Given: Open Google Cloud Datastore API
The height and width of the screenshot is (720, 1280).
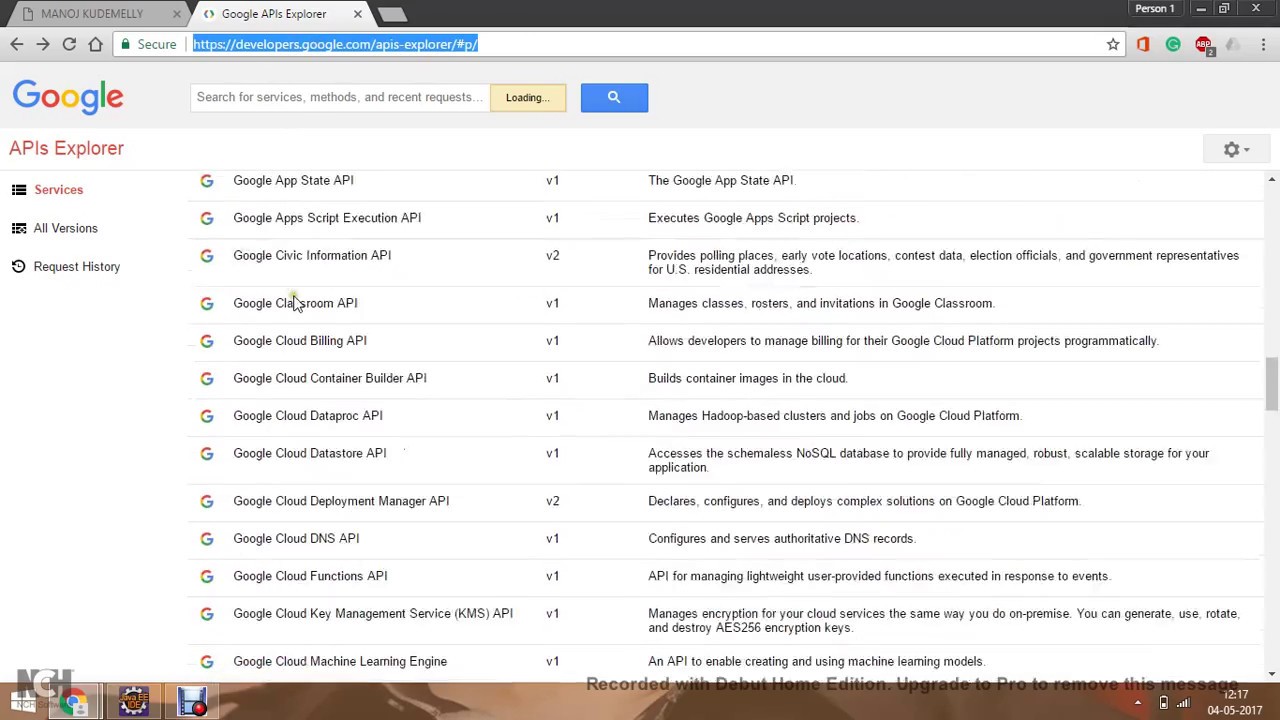Looking at the screenshot, I should tap(310, 453).
